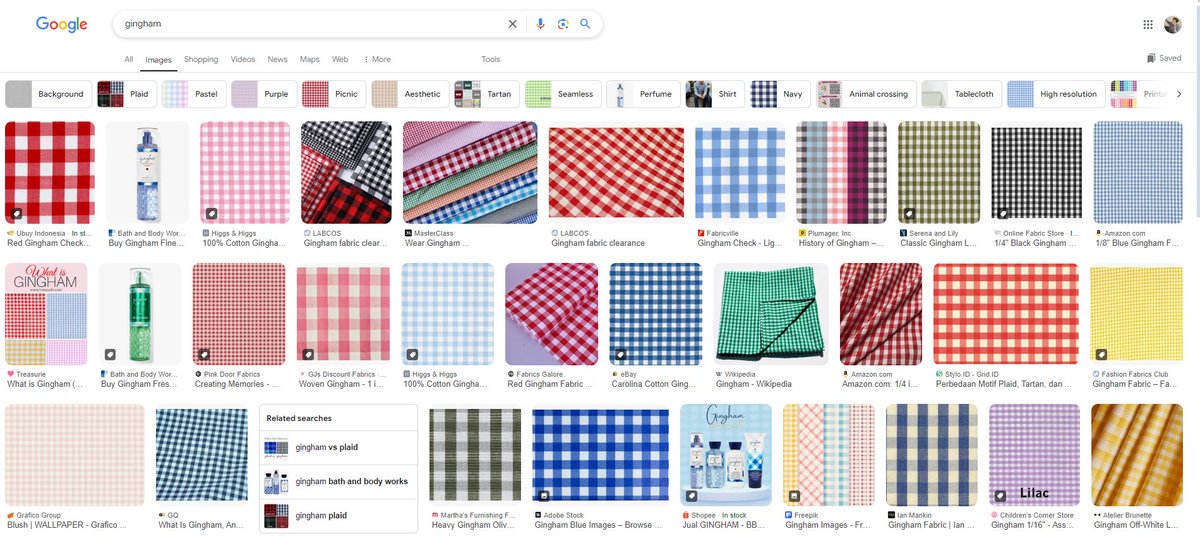
Task: Open Amazon 1/8" Blue Gingham image
Action: 1138,172
